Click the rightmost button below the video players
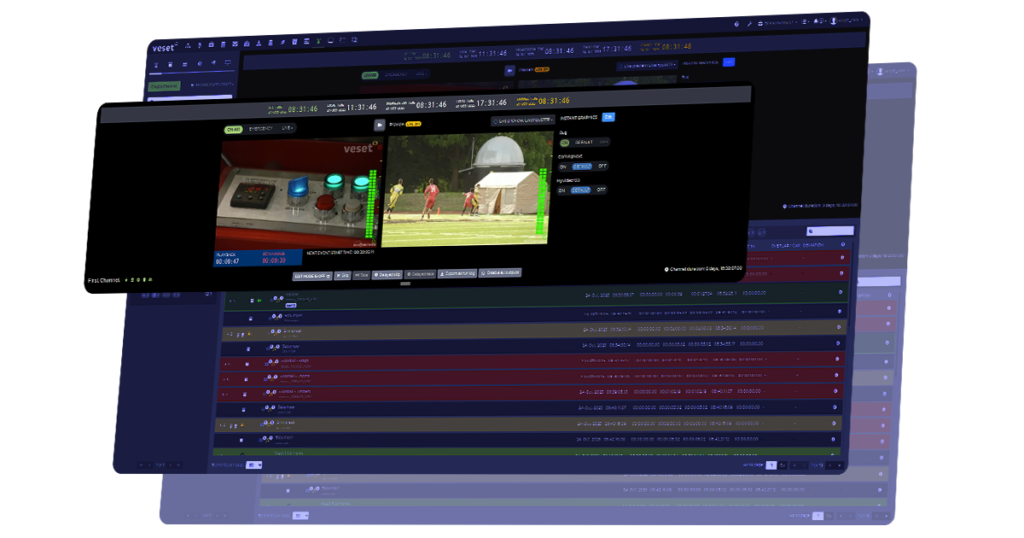Image resolution: width=1024 pixels, height=538 pixels. (500, 272)
